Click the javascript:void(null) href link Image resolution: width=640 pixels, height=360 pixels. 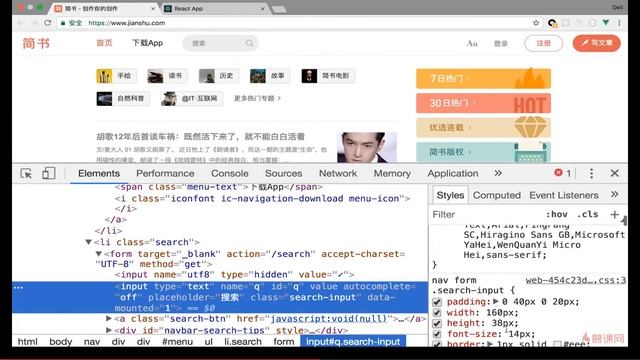tap(328, 318)
